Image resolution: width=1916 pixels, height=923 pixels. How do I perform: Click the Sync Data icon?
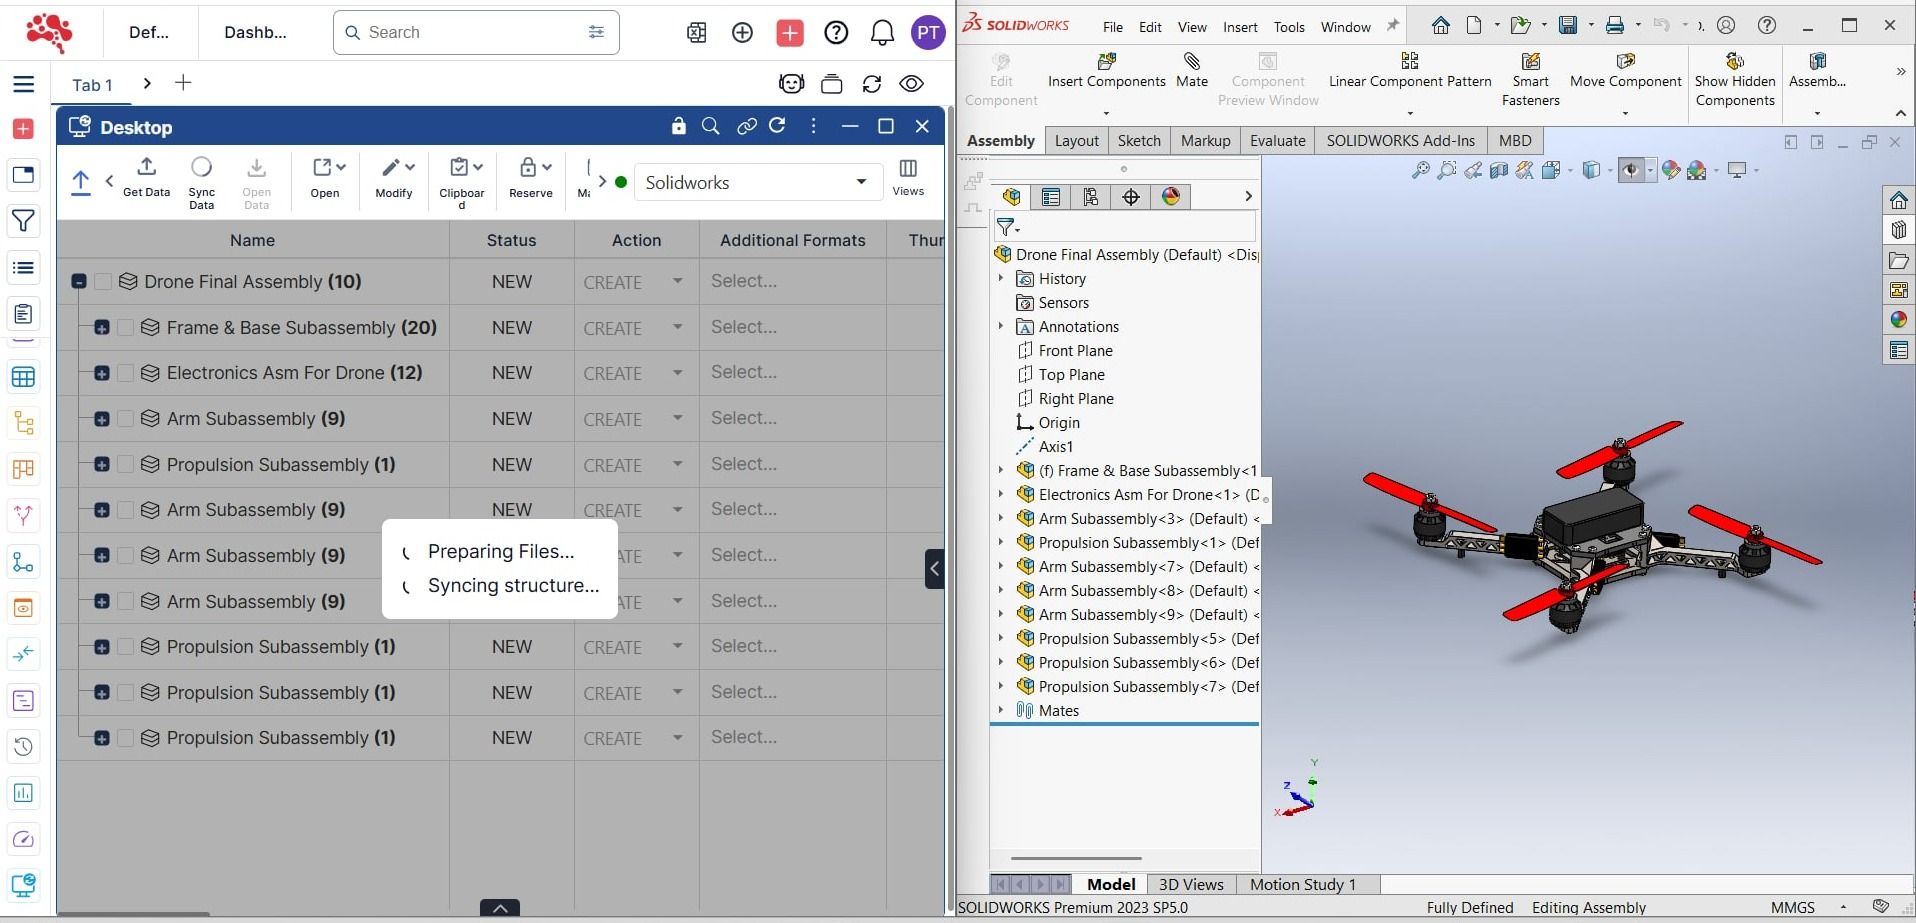click(201, 167)
